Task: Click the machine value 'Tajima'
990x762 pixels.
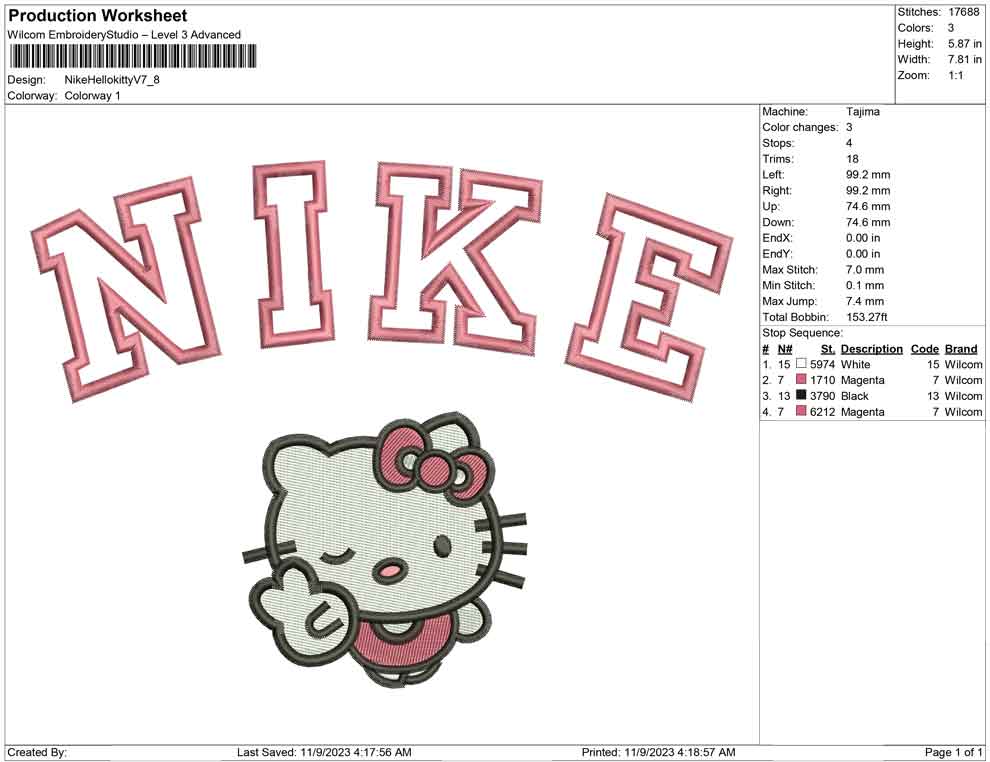Action: point(862,111)
